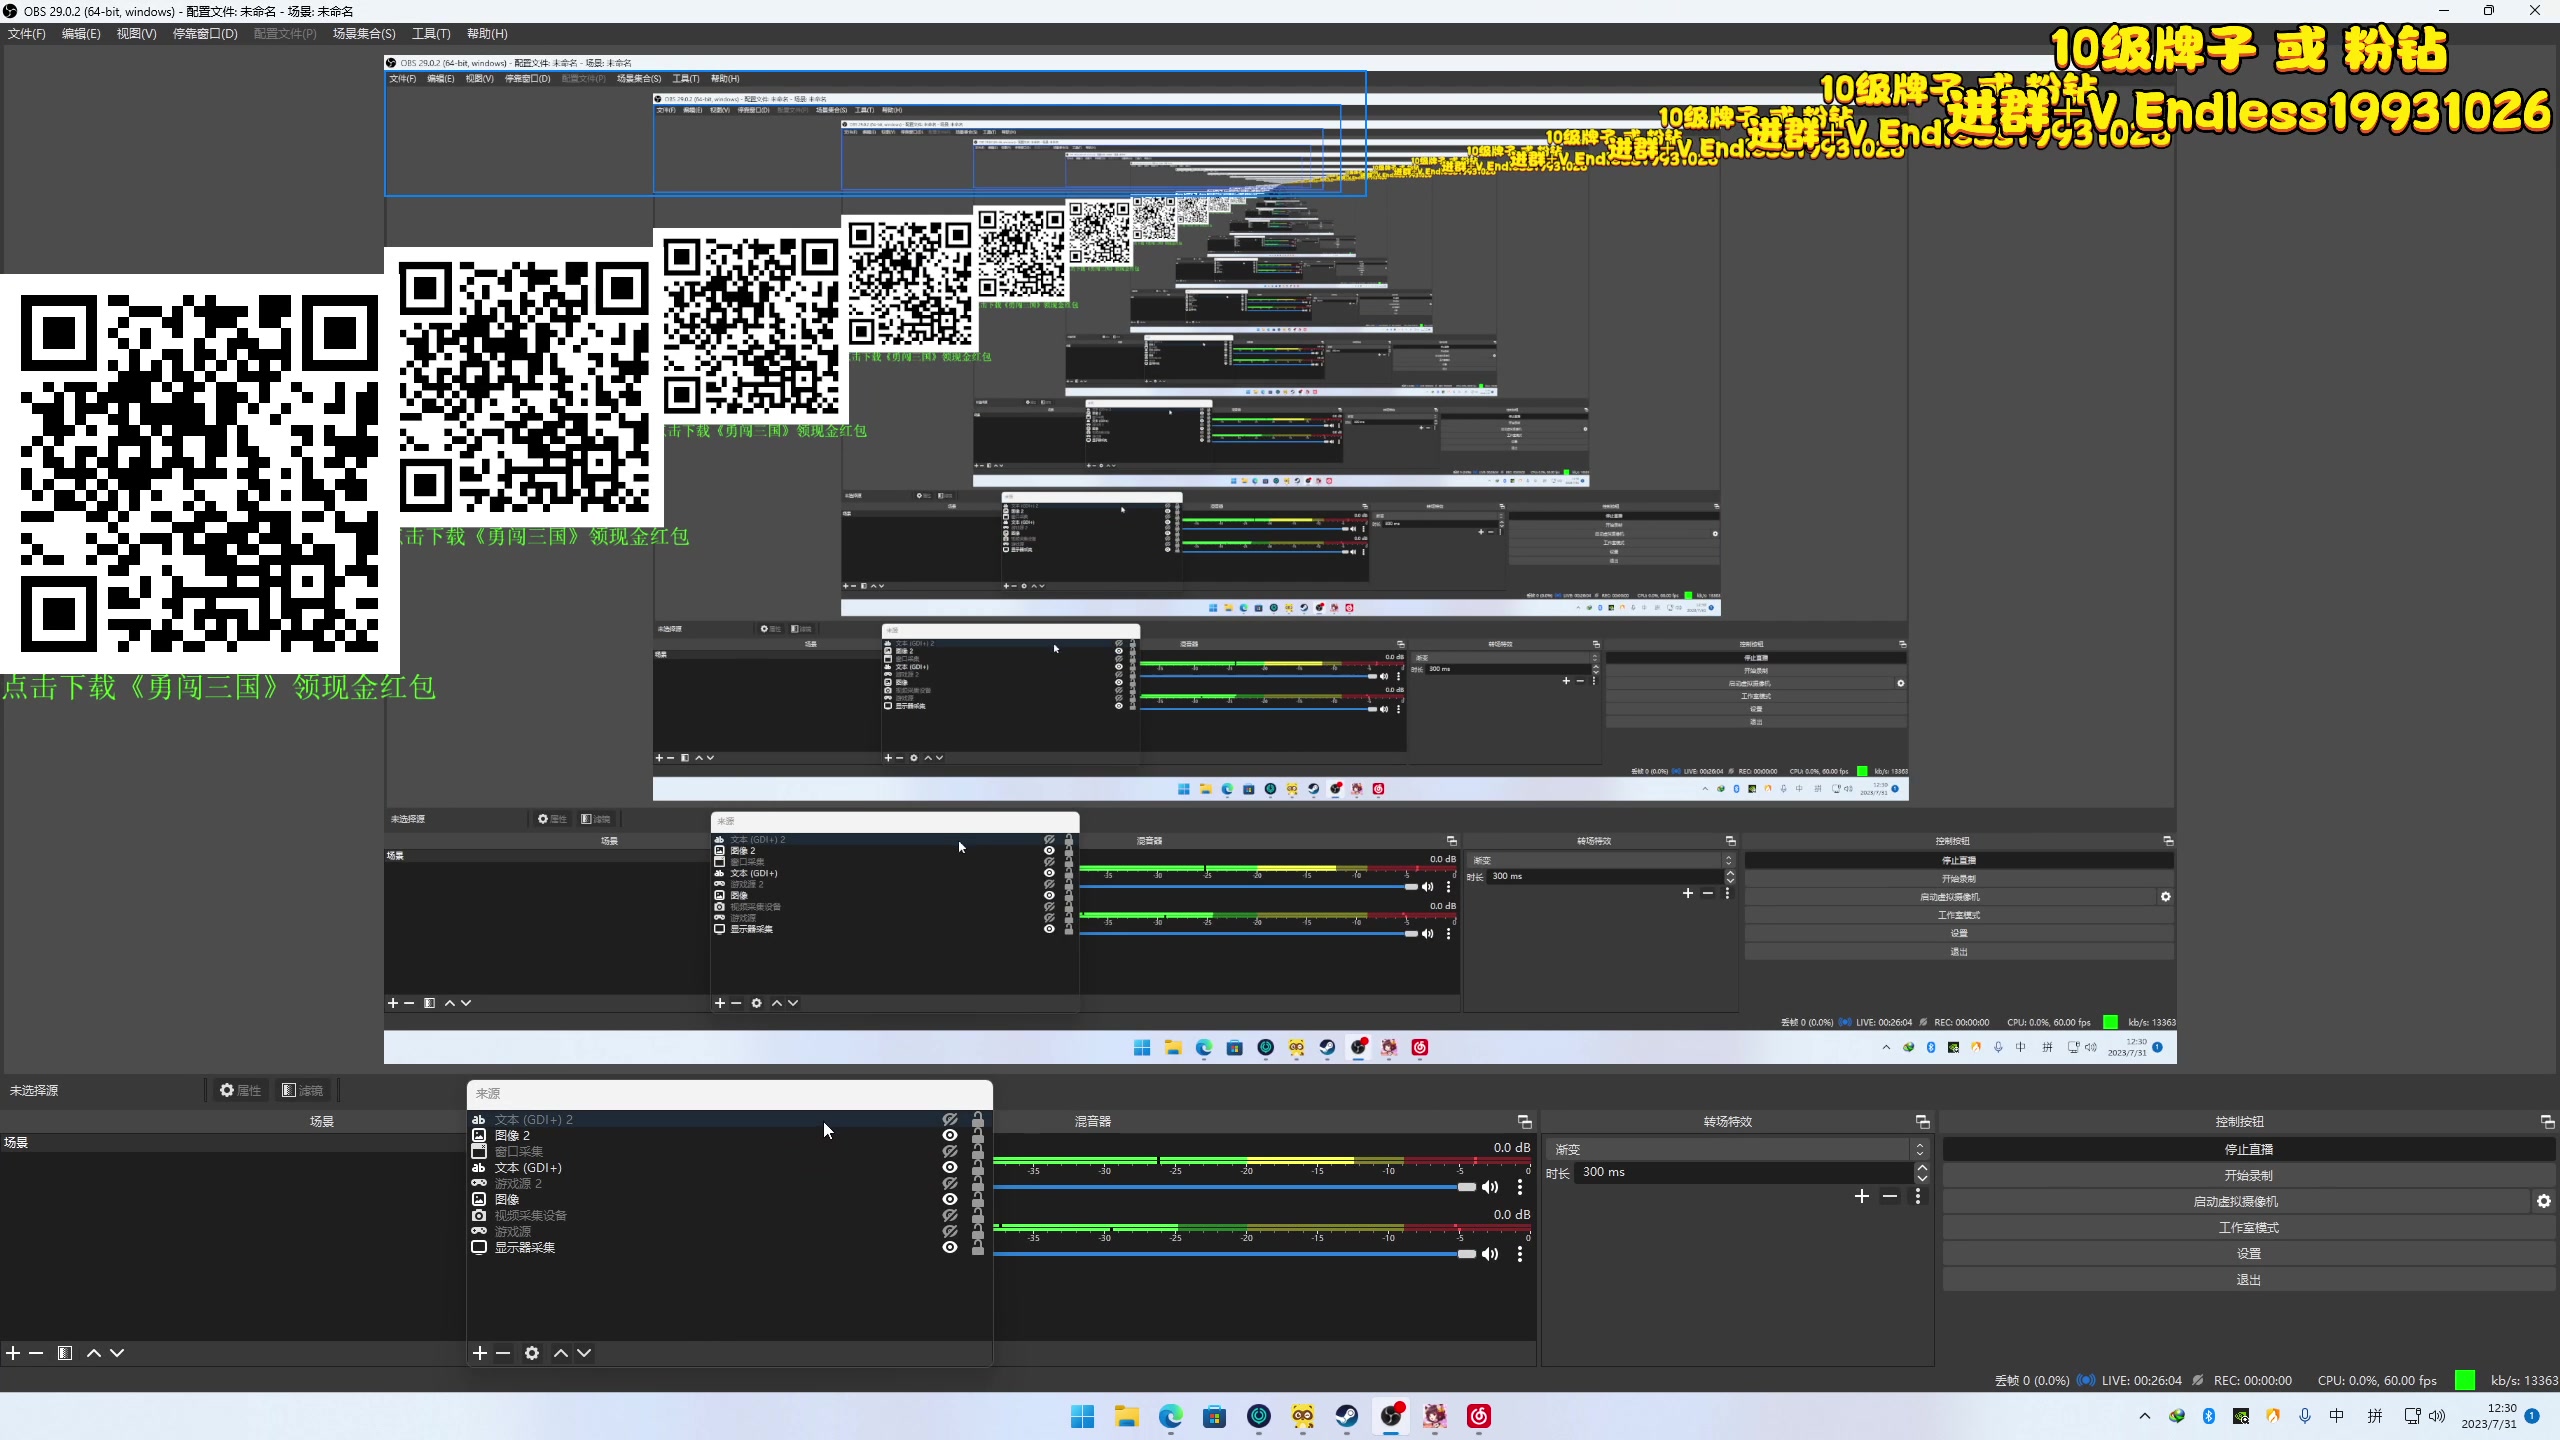Undock the 控制按钮 panel
Image resolution: width=2560 pixels, height=1440 pixels.
2547,1122
